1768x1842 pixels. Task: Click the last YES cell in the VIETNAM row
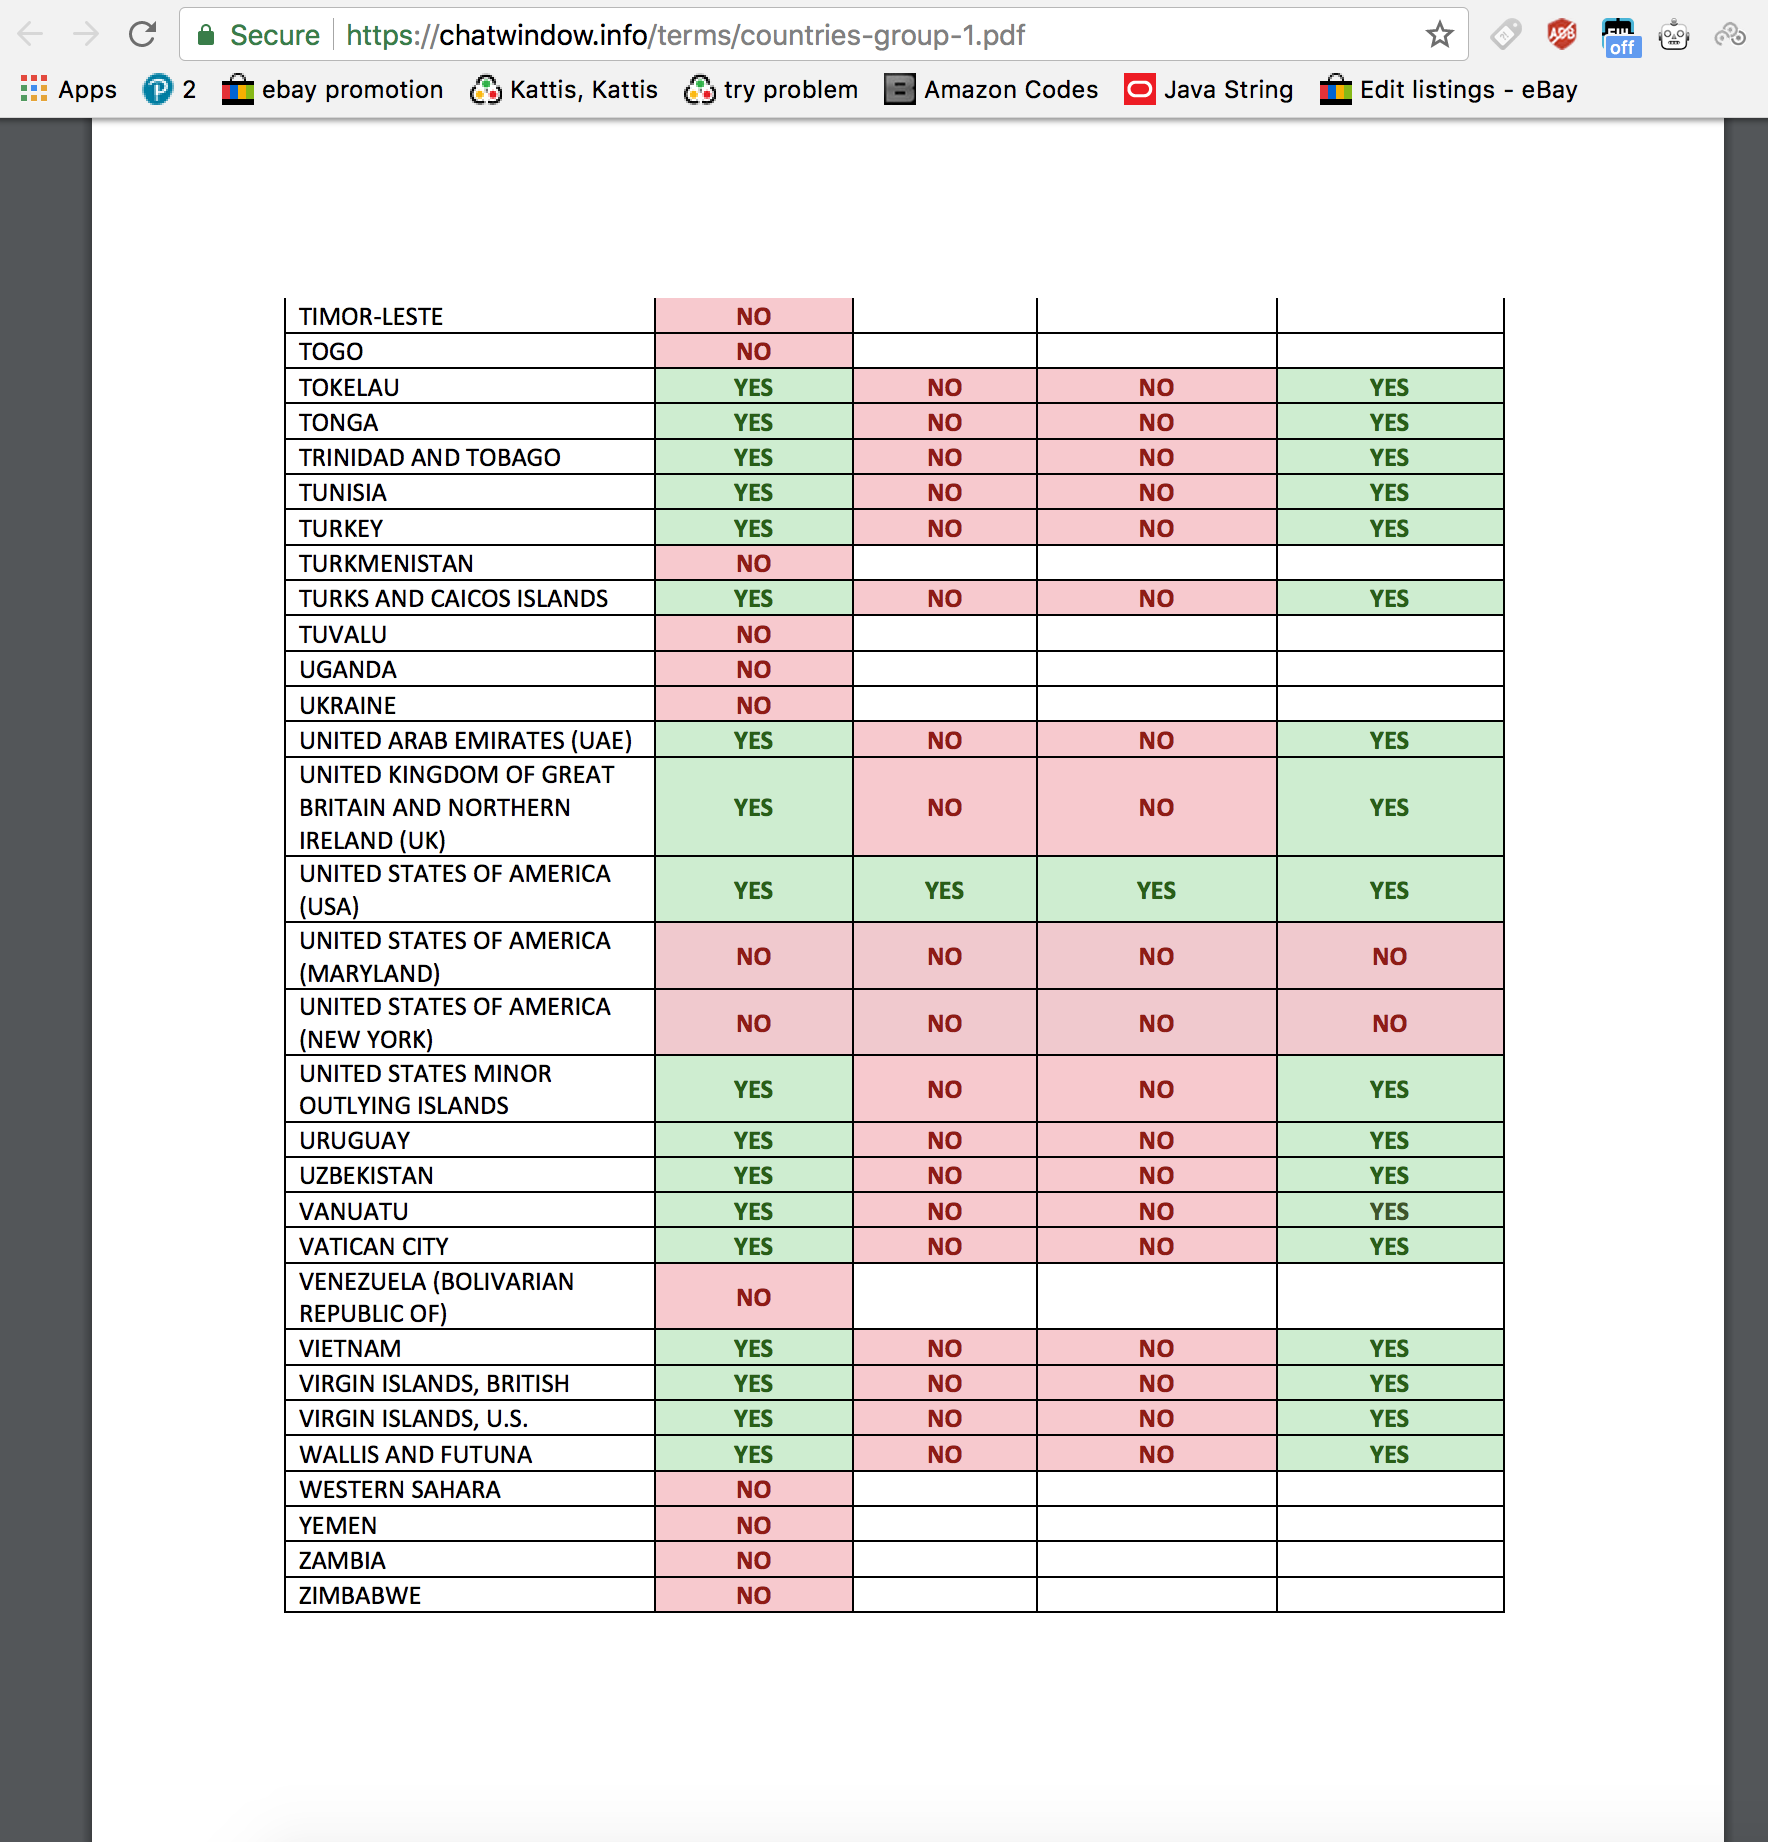[1390, 1348]
